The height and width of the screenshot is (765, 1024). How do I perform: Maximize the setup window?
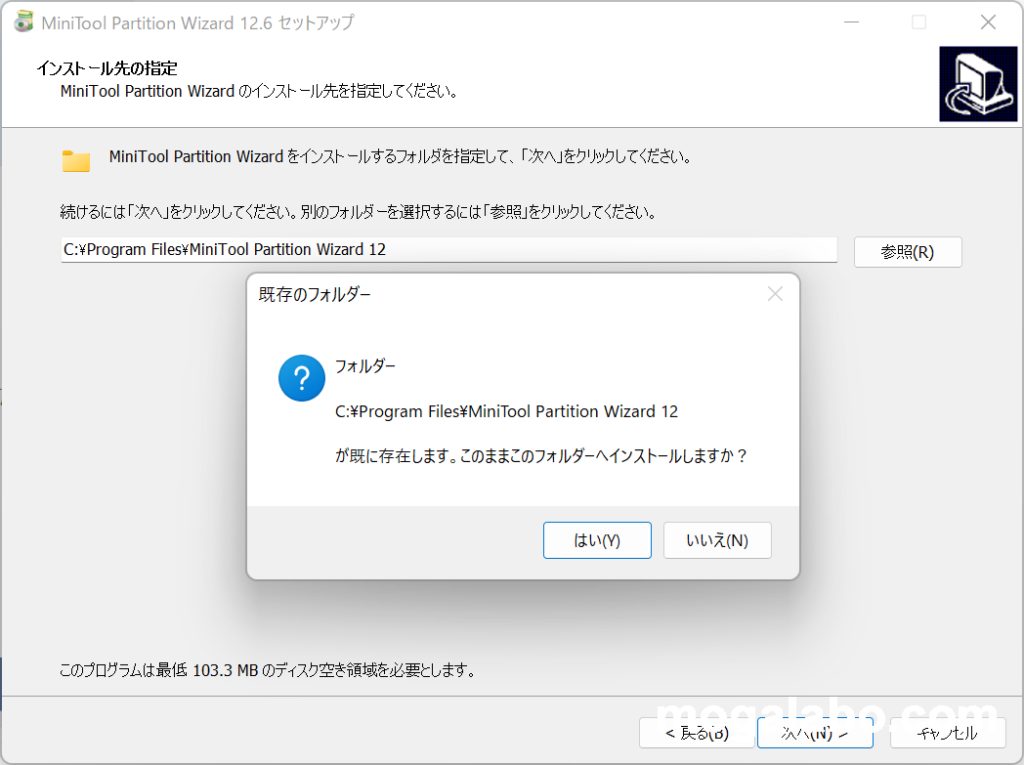coord(919,22)
